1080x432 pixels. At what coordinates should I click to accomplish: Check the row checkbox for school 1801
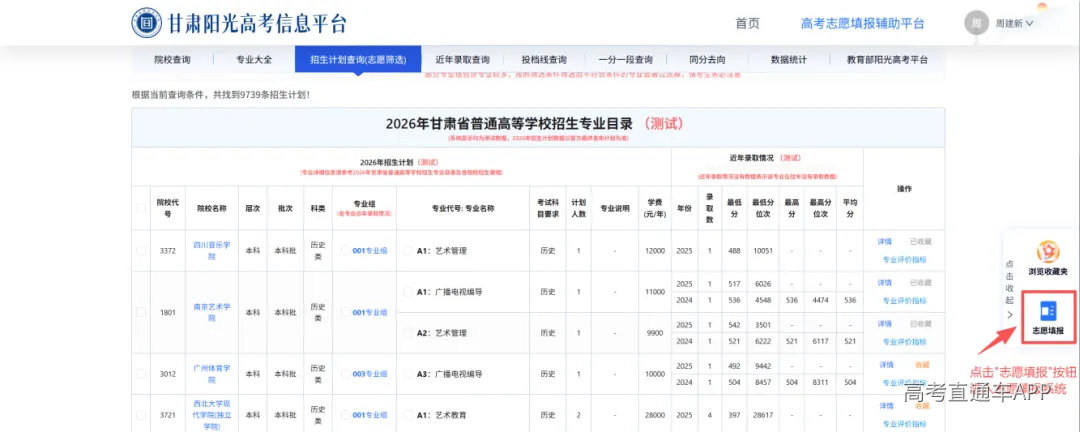pyautogui.click(x=141, y=312)
